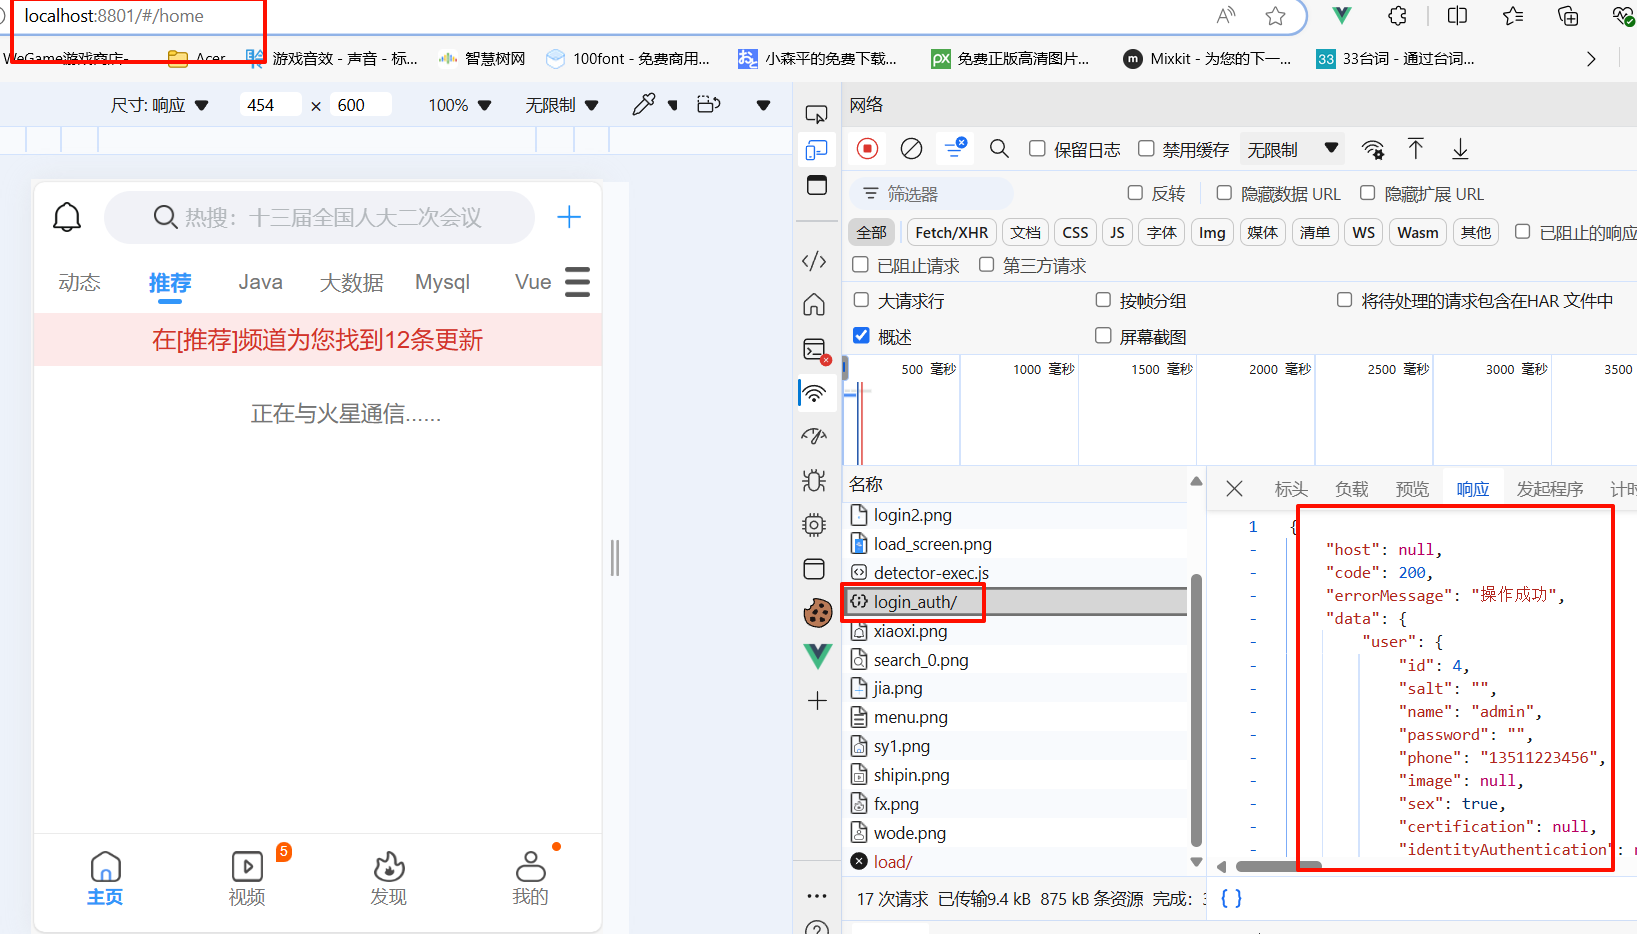Open device toolbar 无限制 throttle dropdown
1637x934 pixels.
coord(562,105)
